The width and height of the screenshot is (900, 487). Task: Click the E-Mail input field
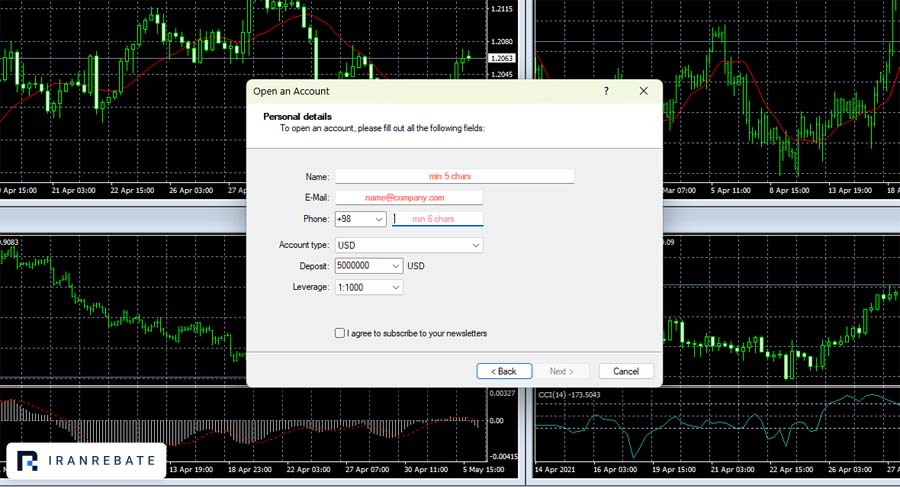pyautogui.click(x=409, y=198)
